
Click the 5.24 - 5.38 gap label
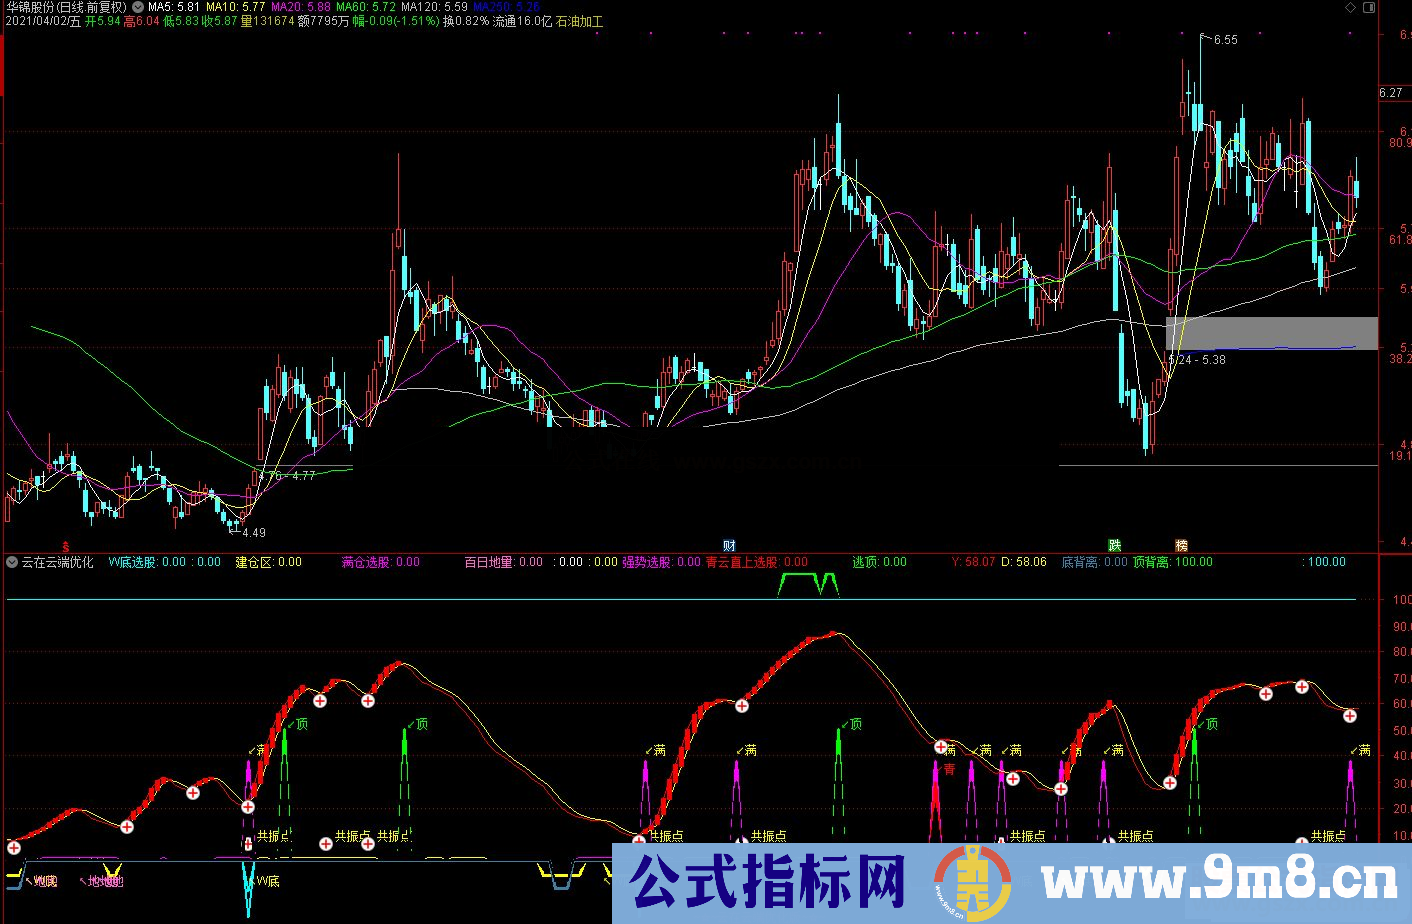pos(1197,360)
